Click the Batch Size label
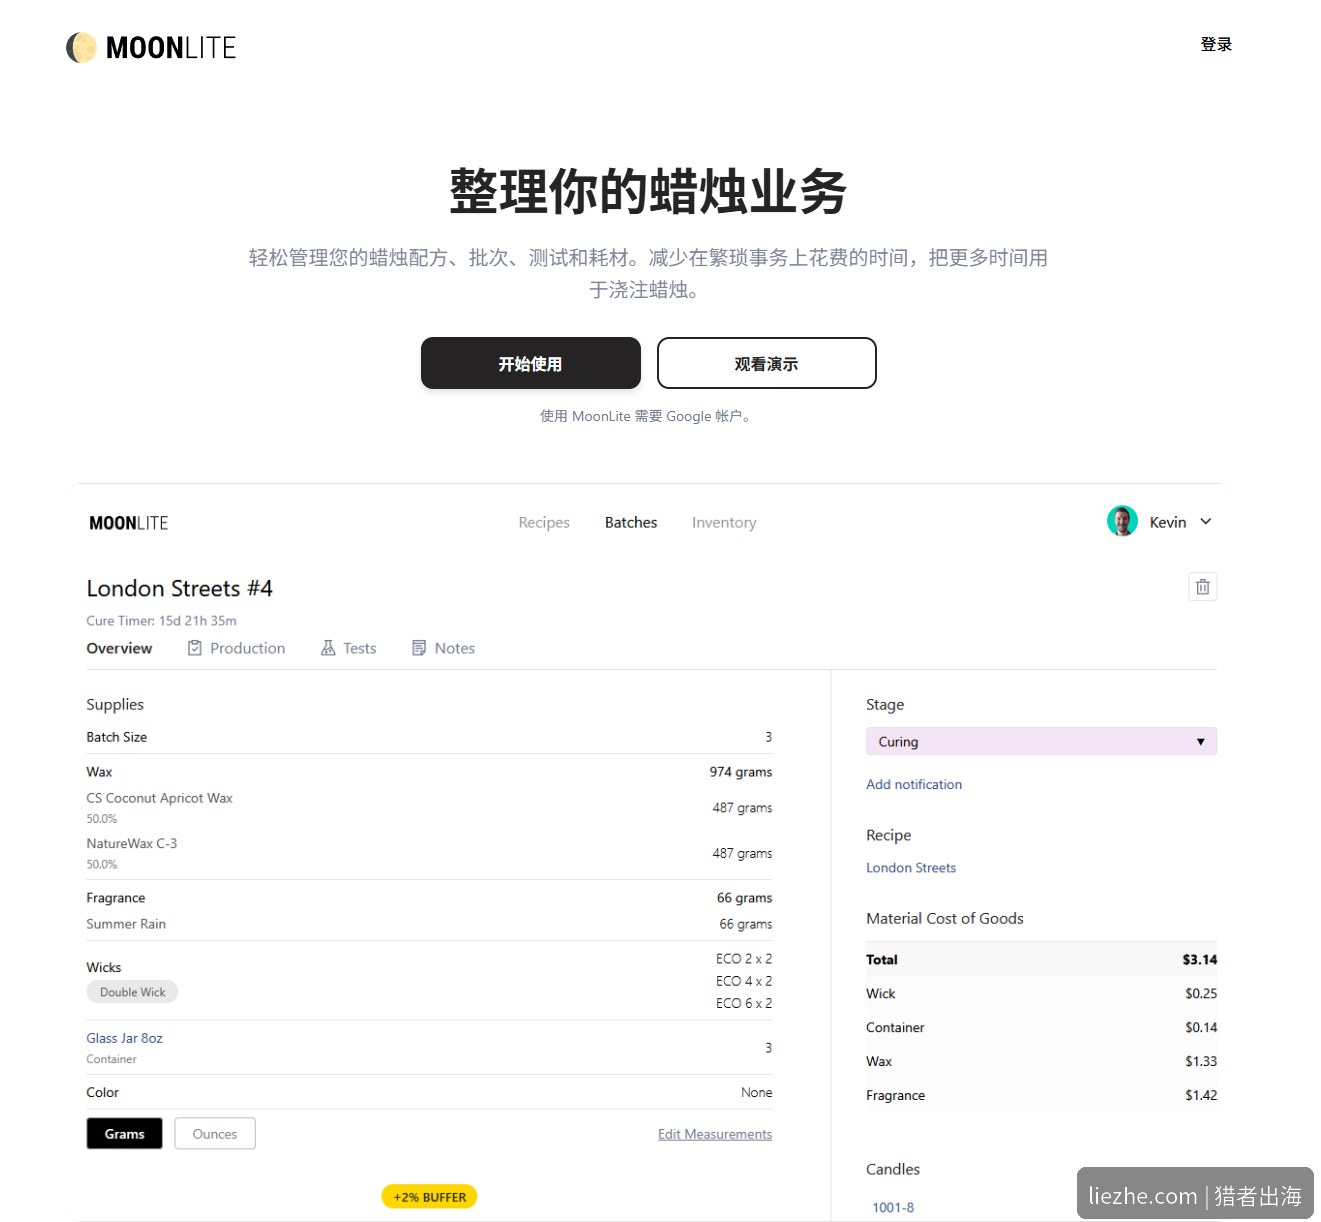1321x1222 pixels. pyautogui.click(x=116, y=736)
